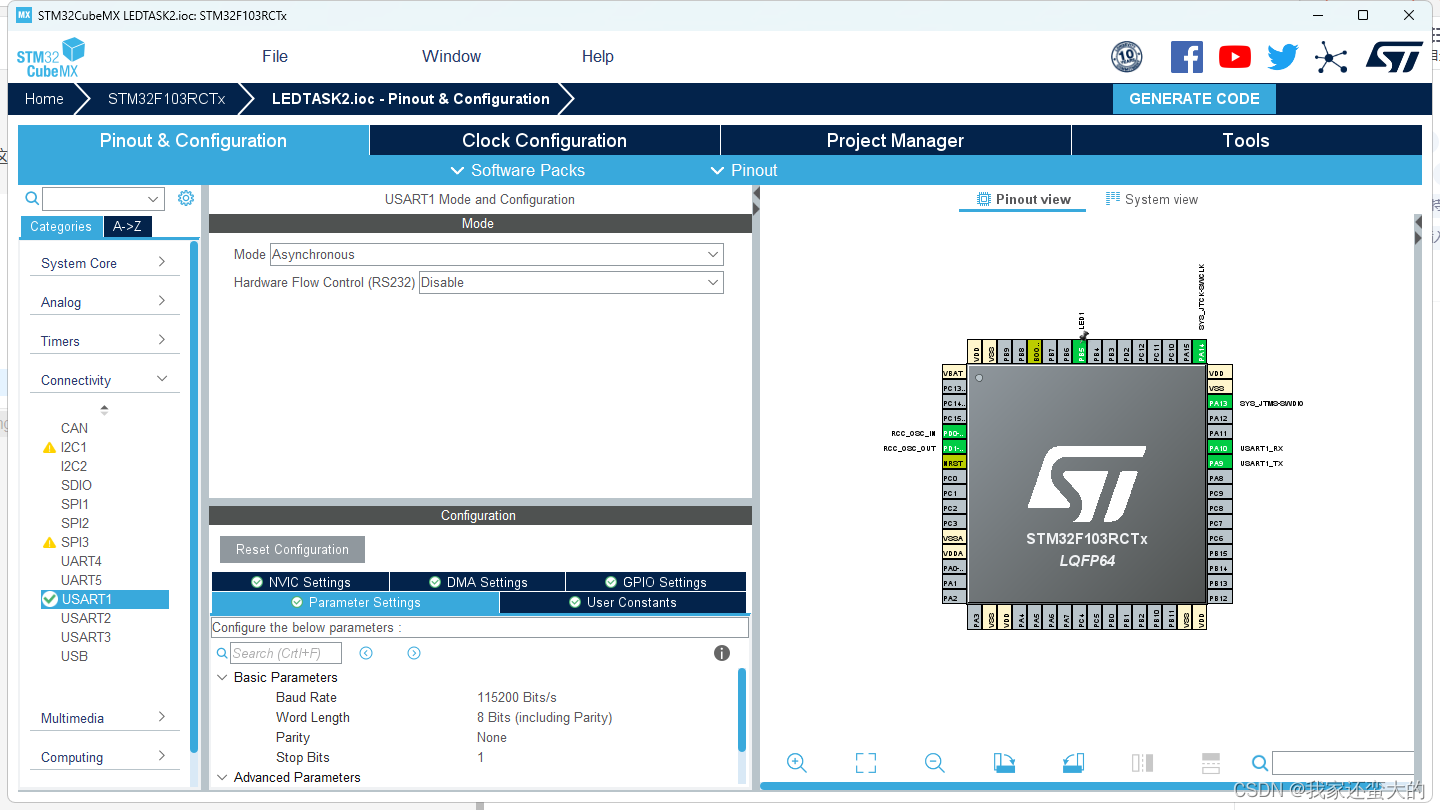This screenshot has width=1440, height=810.
Task: Toggle the USART1 enabled checkmark
Action: 49,599
